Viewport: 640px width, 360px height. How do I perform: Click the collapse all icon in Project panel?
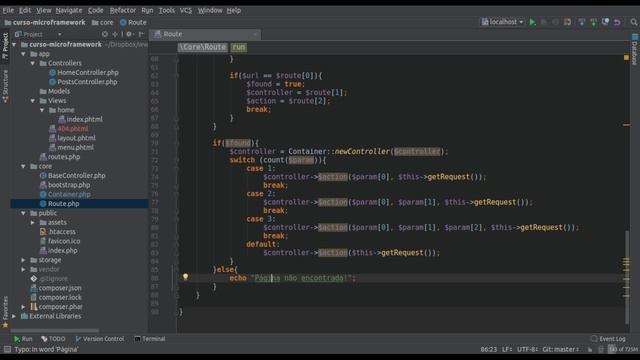coord(115,34)
